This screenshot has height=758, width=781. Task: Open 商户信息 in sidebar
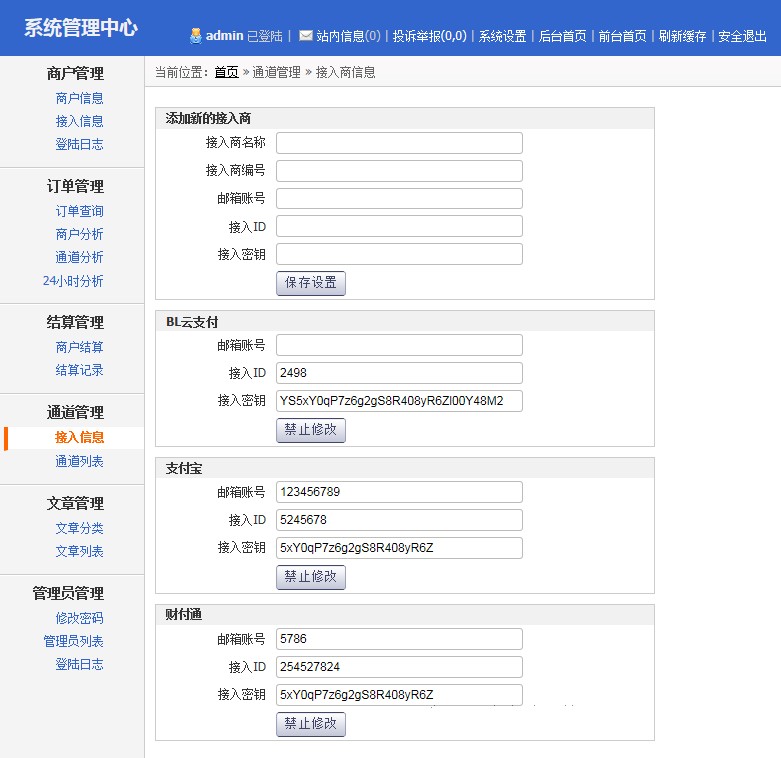click(x=79, y=98)
